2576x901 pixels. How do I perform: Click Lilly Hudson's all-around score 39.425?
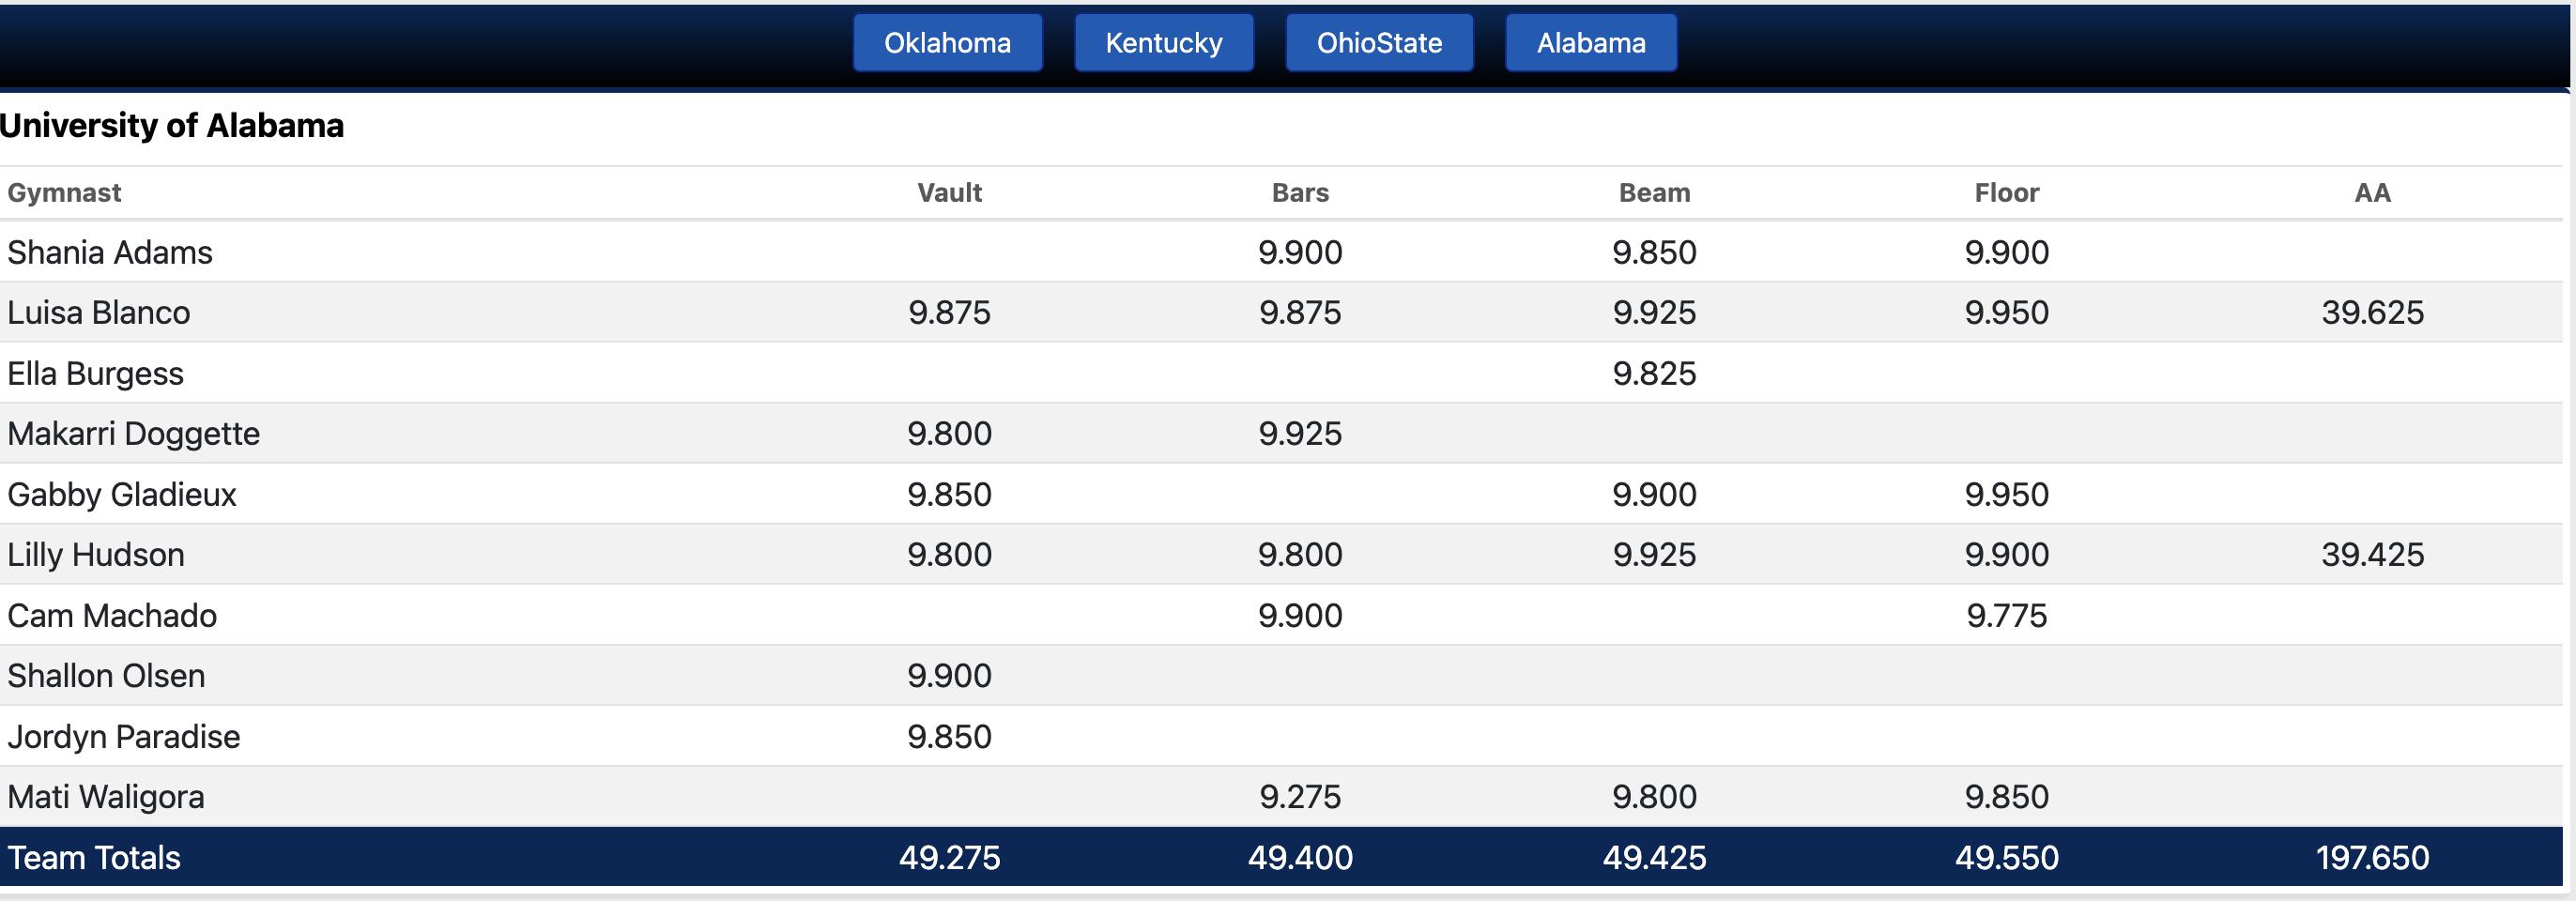tap(2372, 554)
